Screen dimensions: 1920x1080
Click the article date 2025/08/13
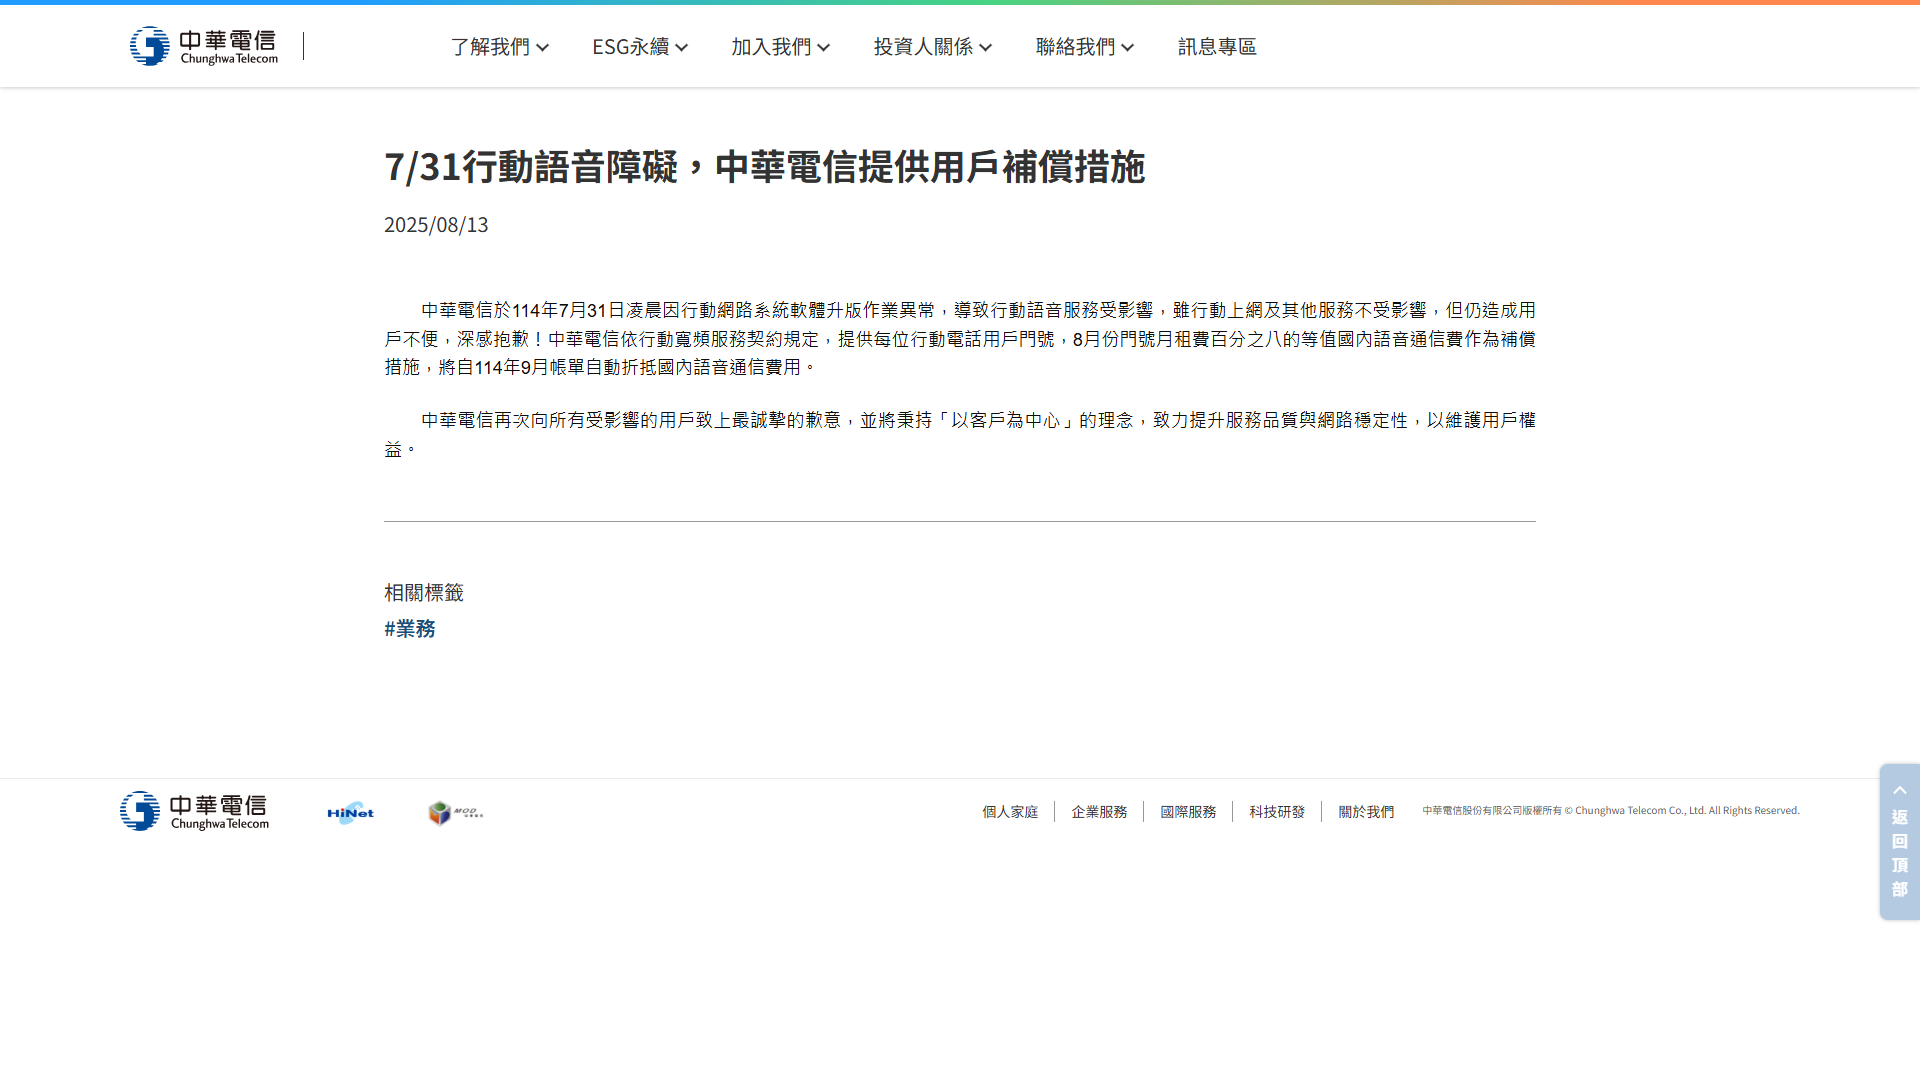point(436,225)
